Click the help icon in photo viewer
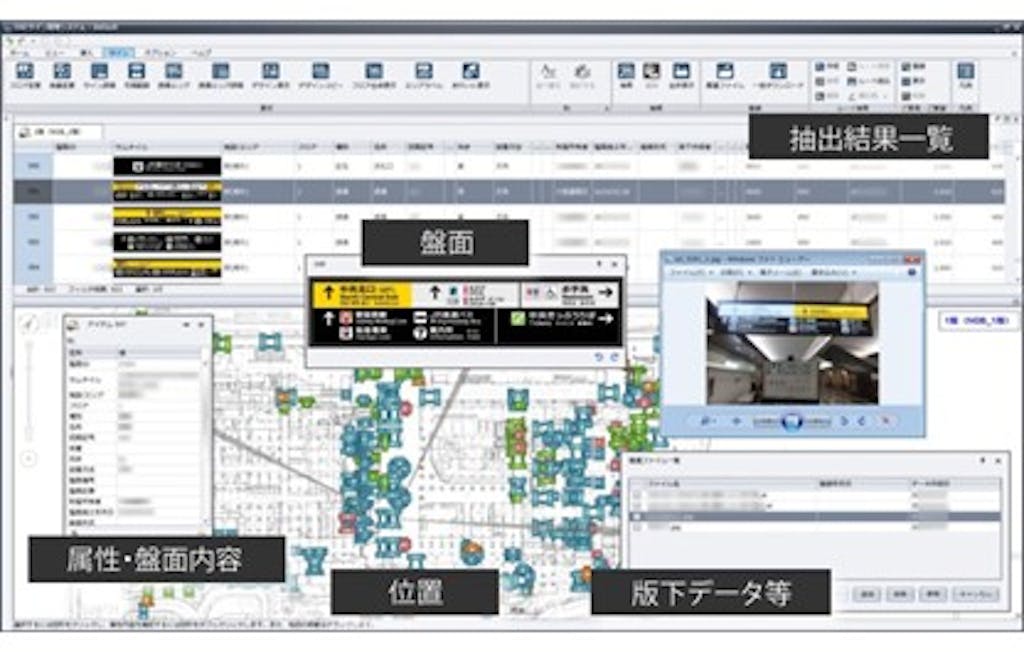 click(x=911, y=272)
